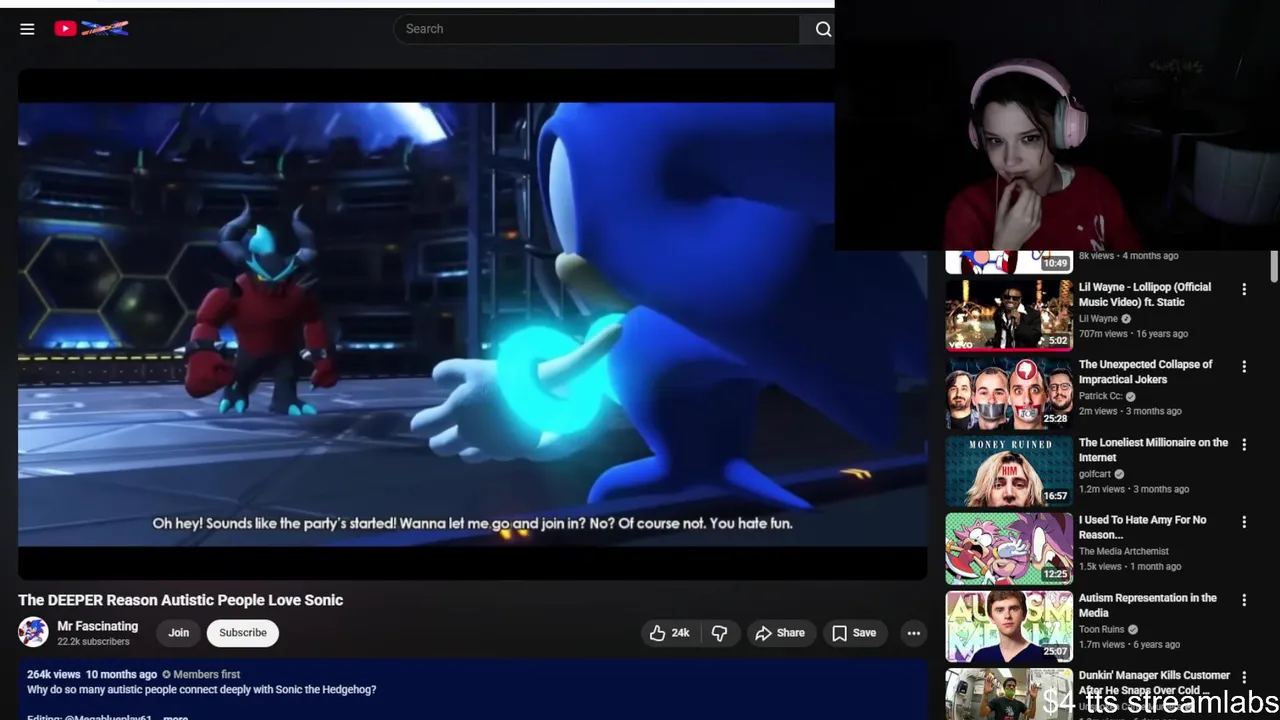Open the hamburger guide menu
The image size is (1280, 720).
point(27,29)
